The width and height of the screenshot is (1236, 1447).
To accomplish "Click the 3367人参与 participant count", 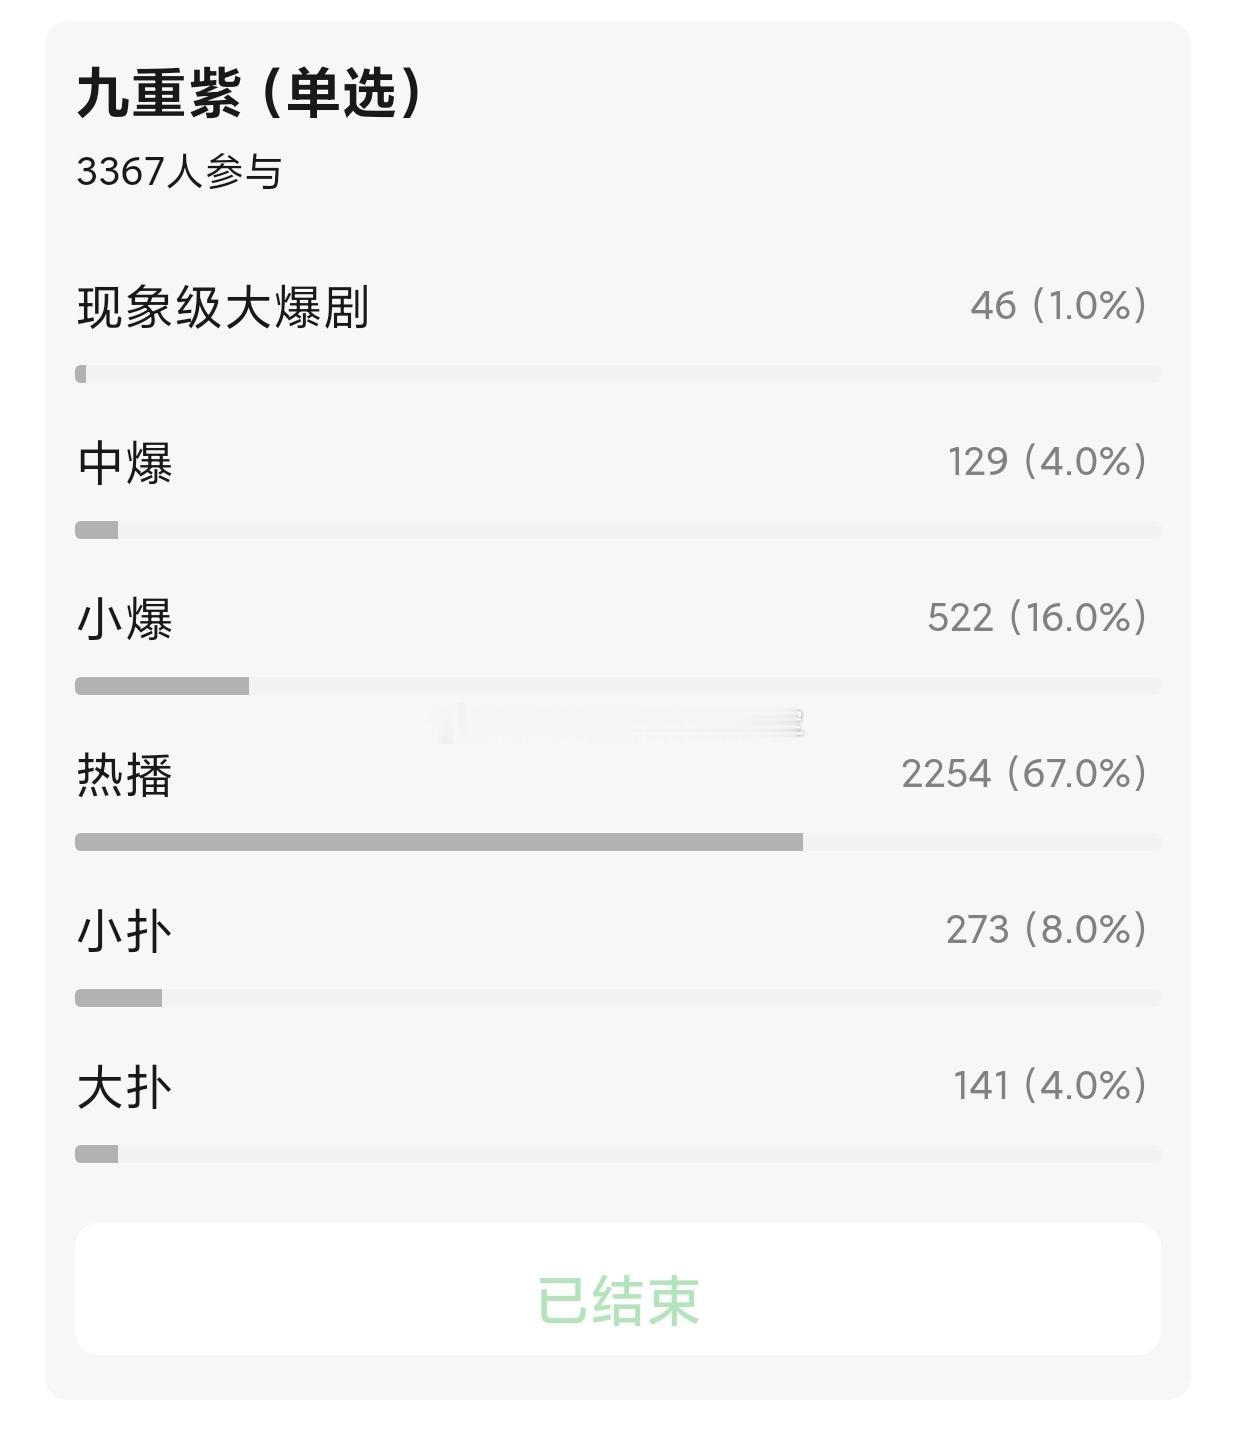I will (179, 172).
